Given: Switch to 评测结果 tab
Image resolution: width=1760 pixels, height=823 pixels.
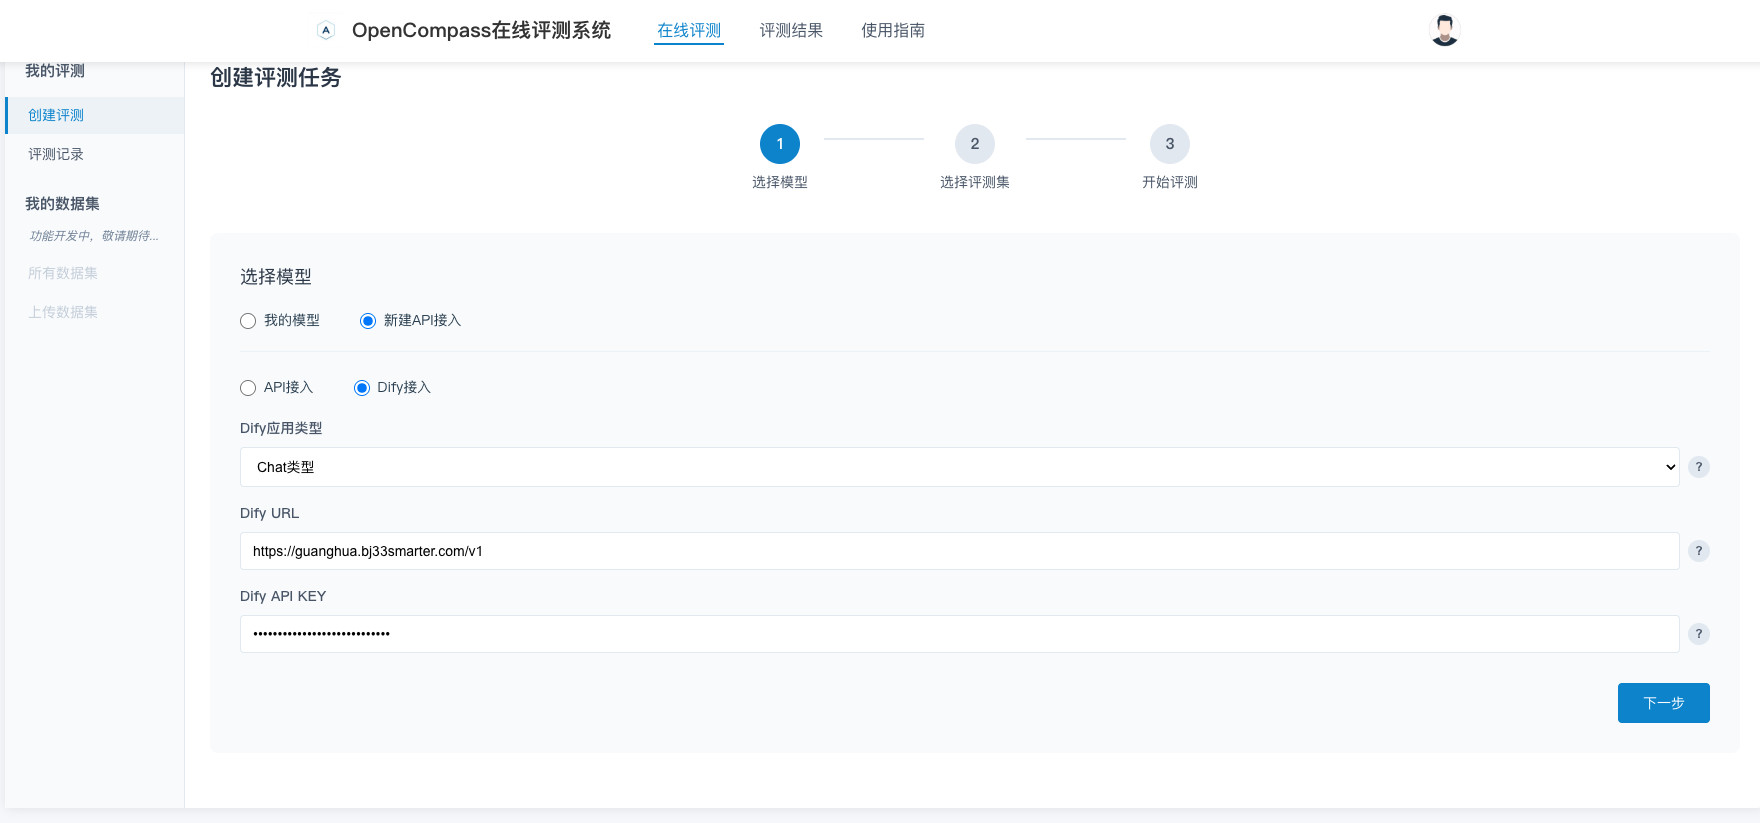Looking at the screenshot, I should pos(791,30).
